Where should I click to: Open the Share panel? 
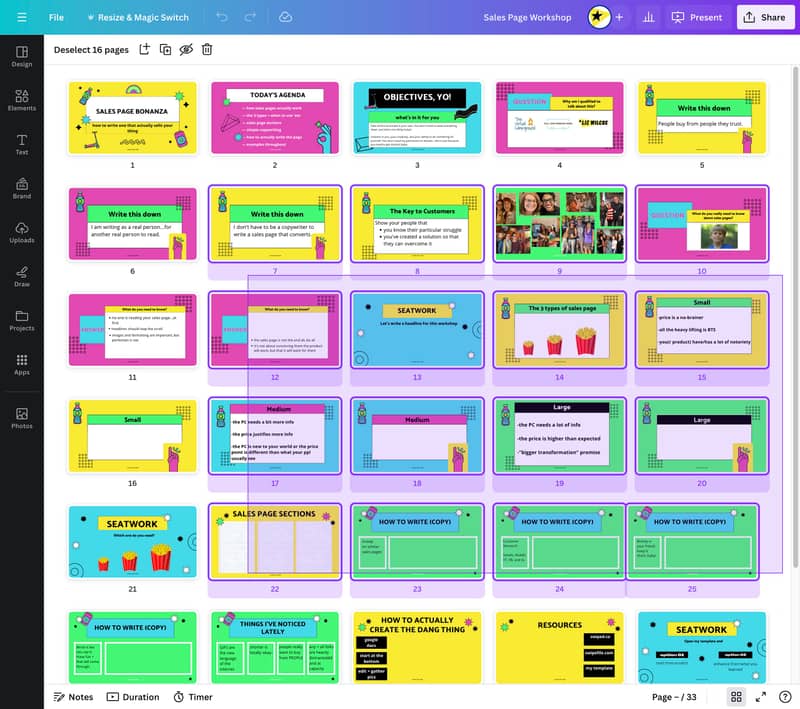pyautogui.click(x=763, y=17)
